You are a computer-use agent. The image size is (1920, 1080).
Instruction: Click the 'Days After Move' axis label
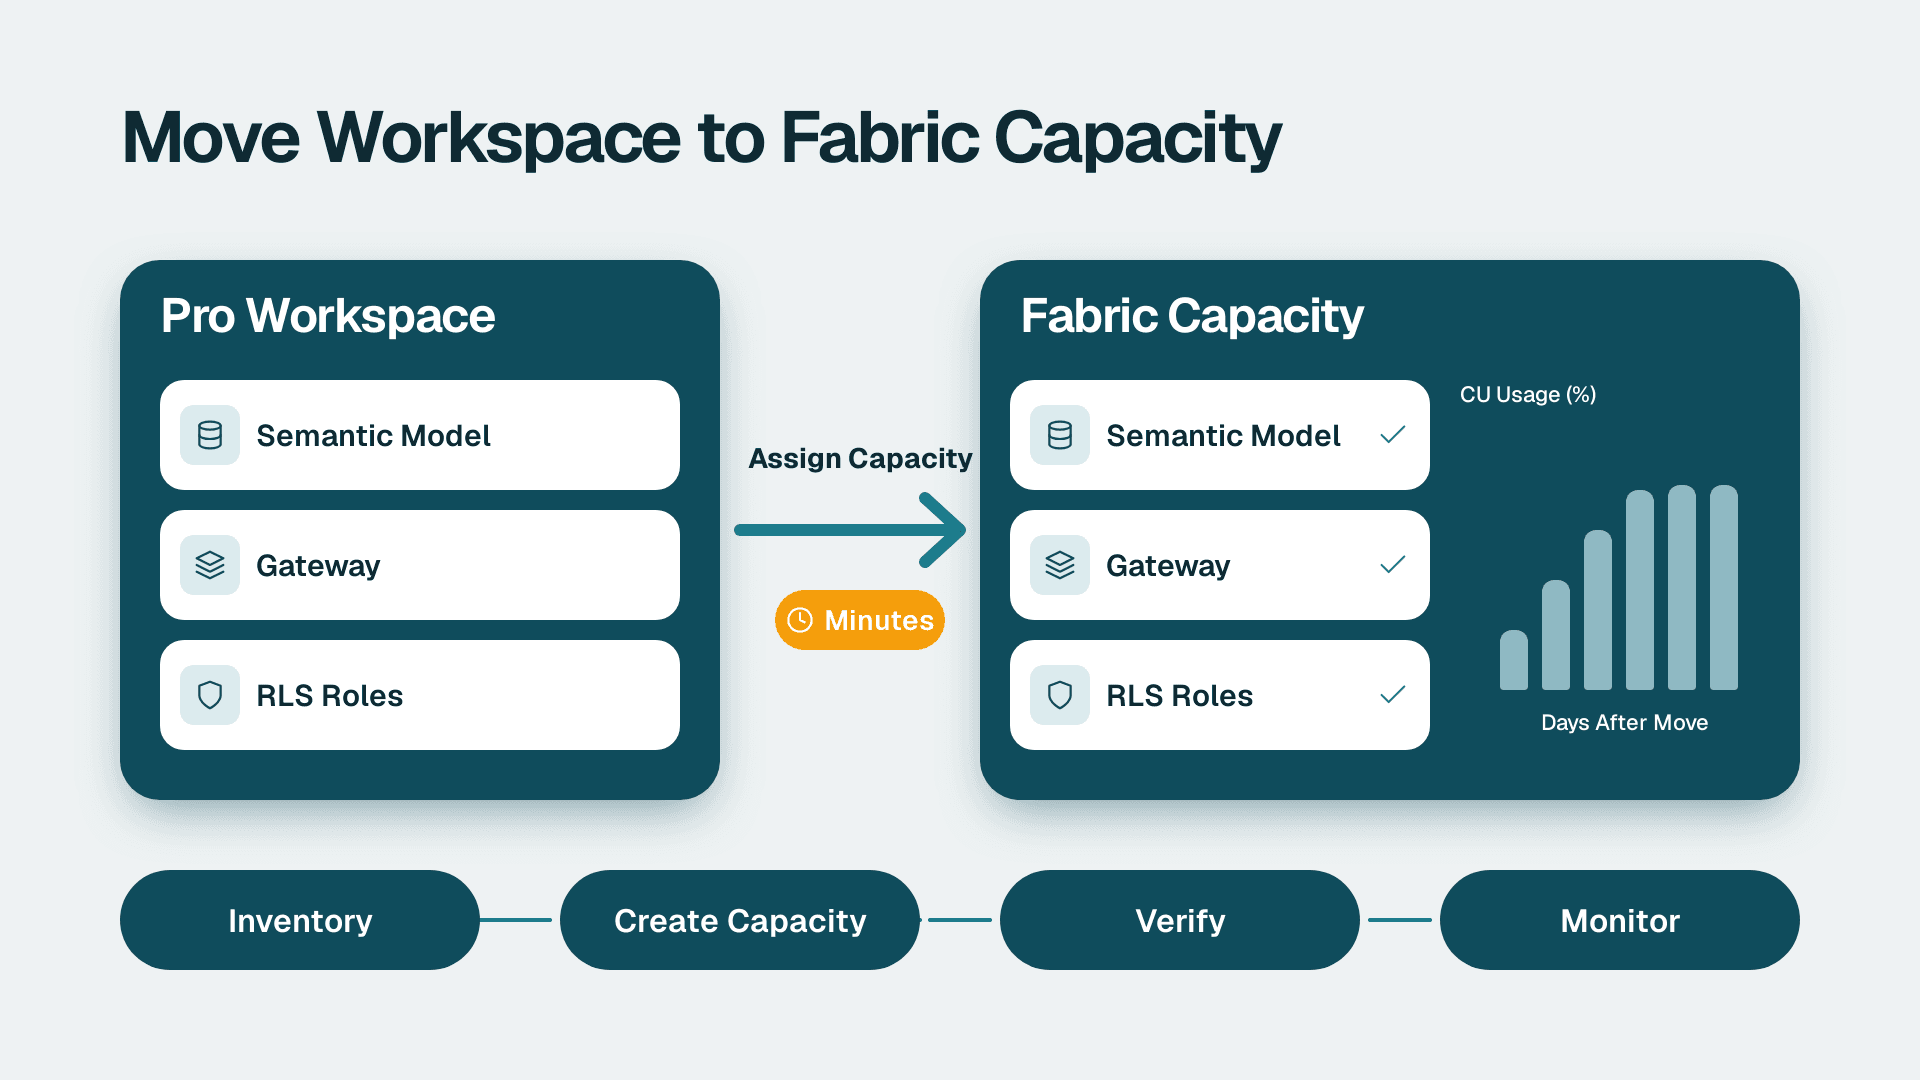(1624, 722)
